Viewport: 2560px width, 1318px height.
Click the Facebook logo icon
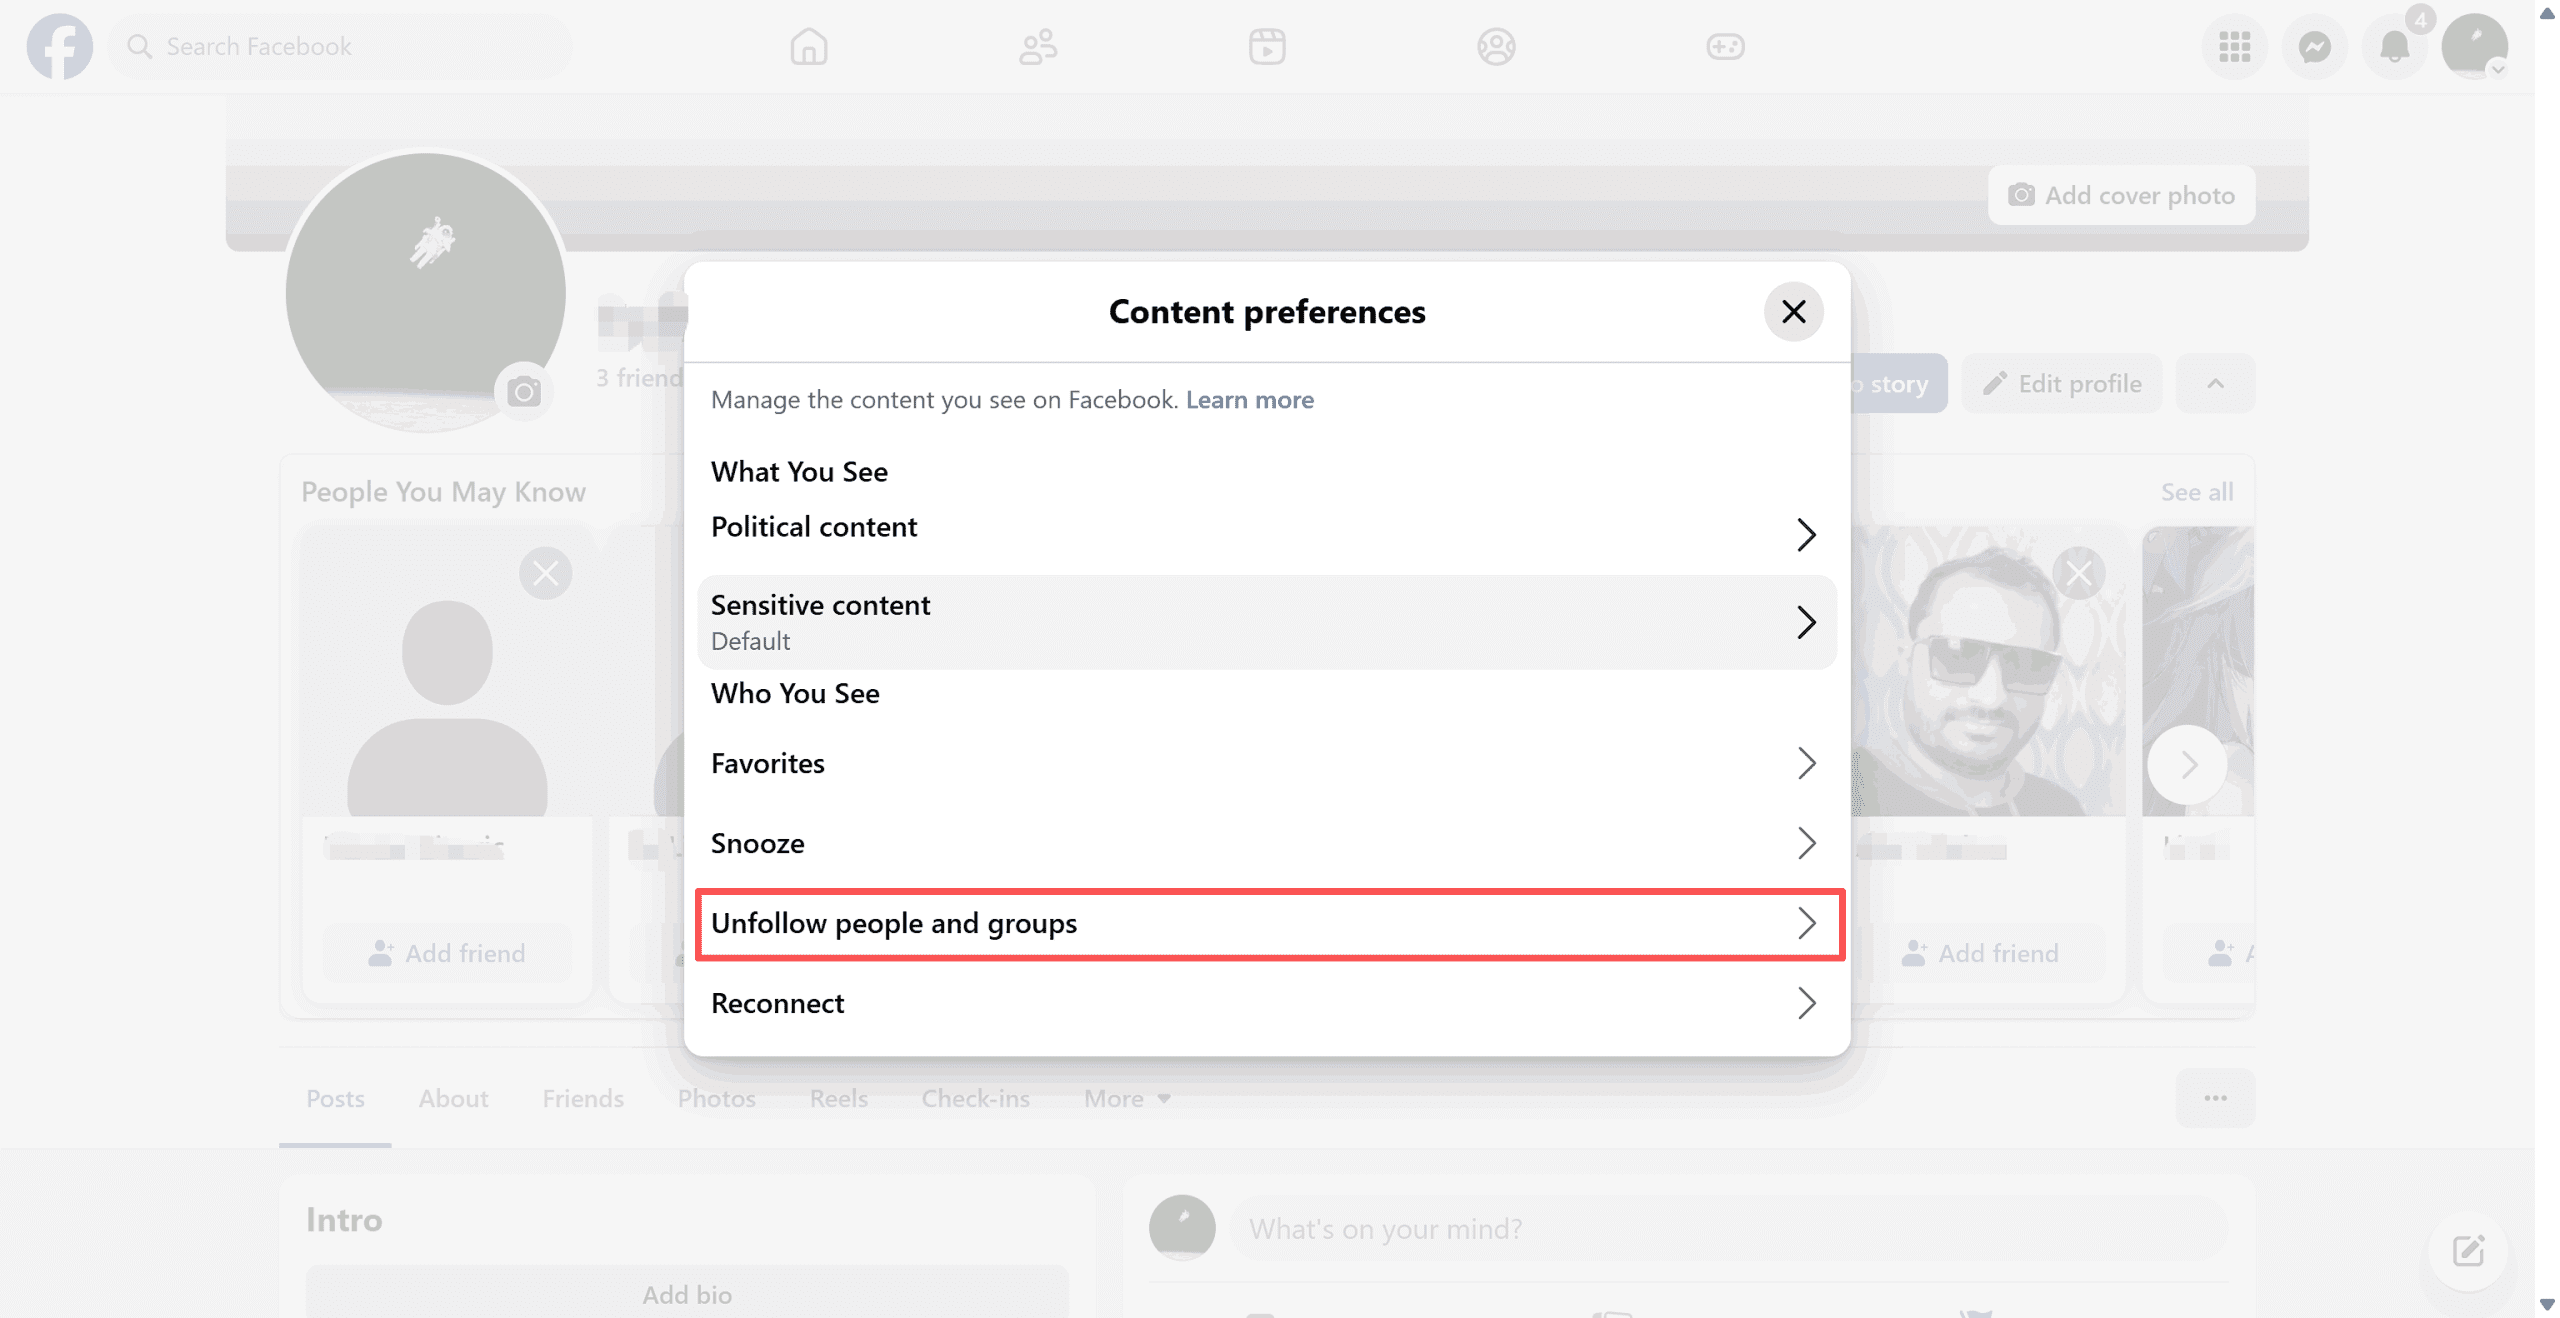coord(60,46)
